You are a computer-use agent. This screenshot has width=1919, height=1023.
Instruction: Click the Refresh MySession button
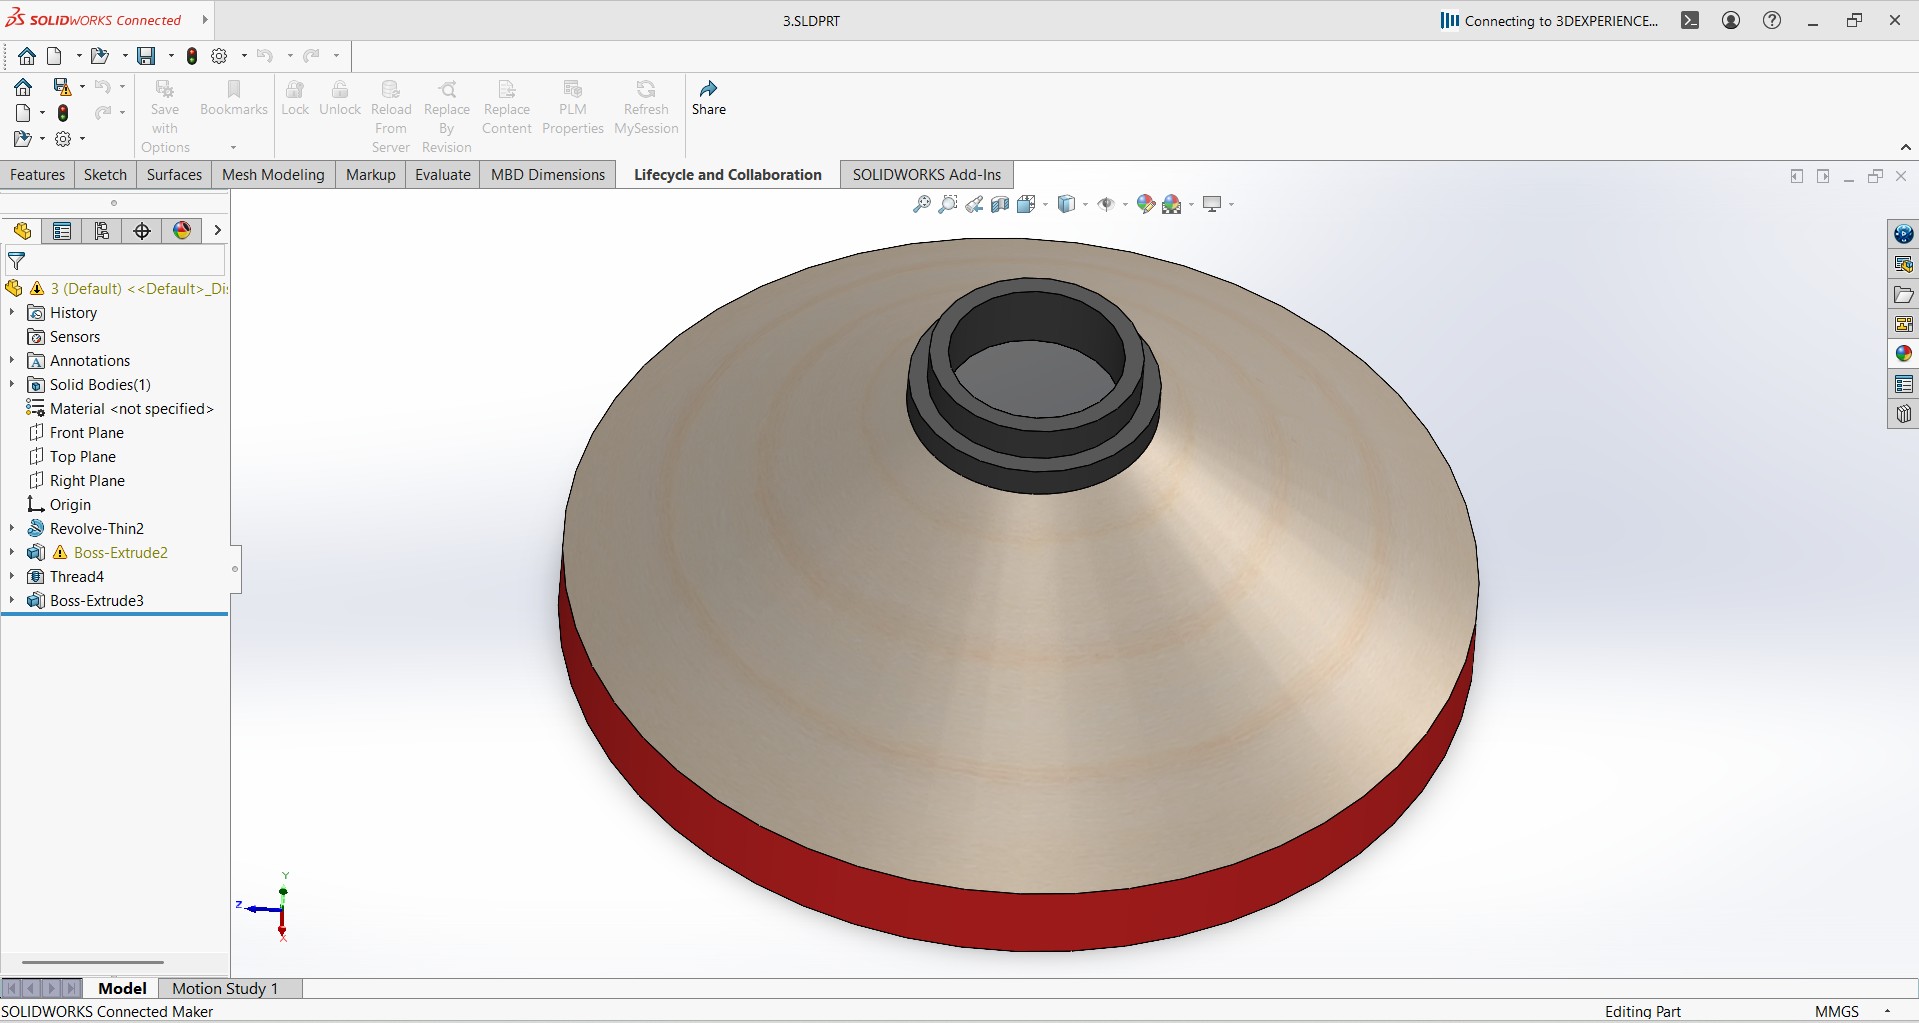coord(646,107)
